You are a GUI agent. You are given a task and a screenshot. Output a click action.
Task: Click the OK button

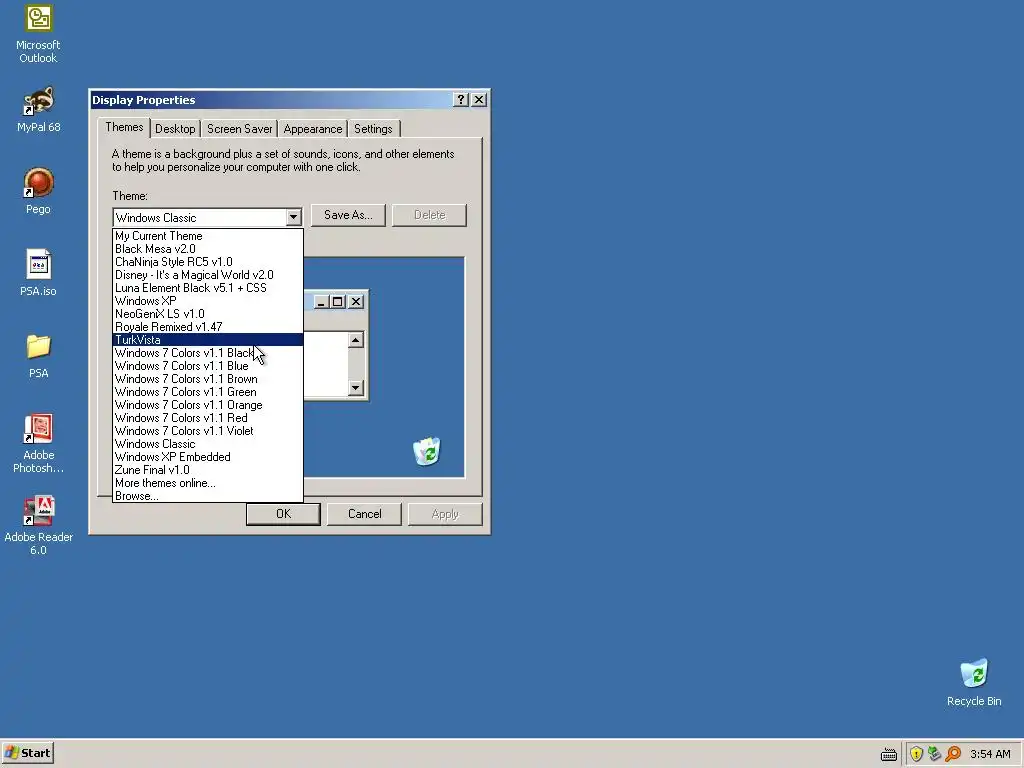point(283,514)
